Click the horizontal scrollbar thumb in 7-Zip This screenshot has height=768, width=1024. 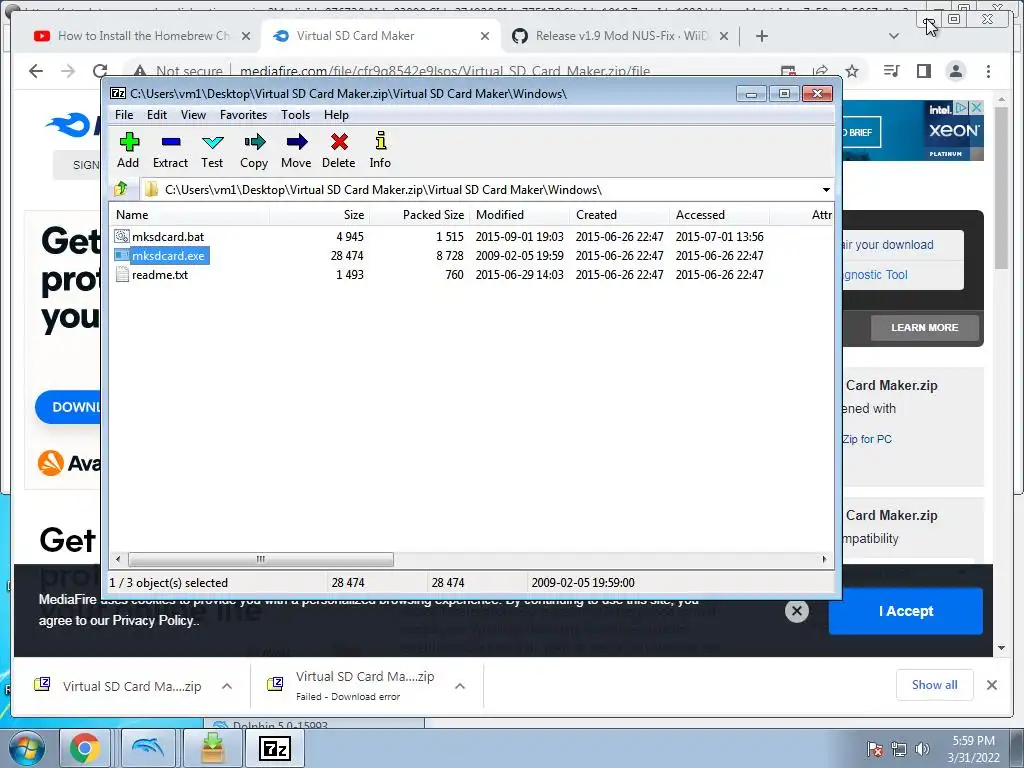(261, 559)
